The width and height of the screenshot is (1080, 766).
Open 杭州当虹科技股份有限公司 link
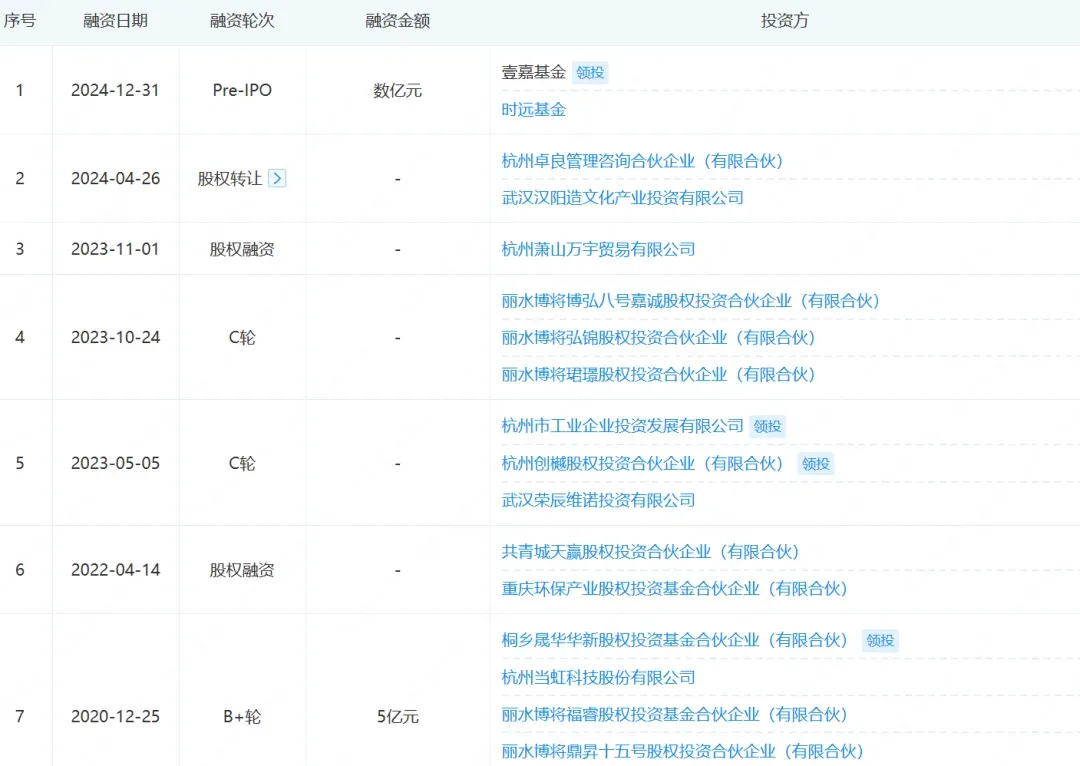coord(599,678)
